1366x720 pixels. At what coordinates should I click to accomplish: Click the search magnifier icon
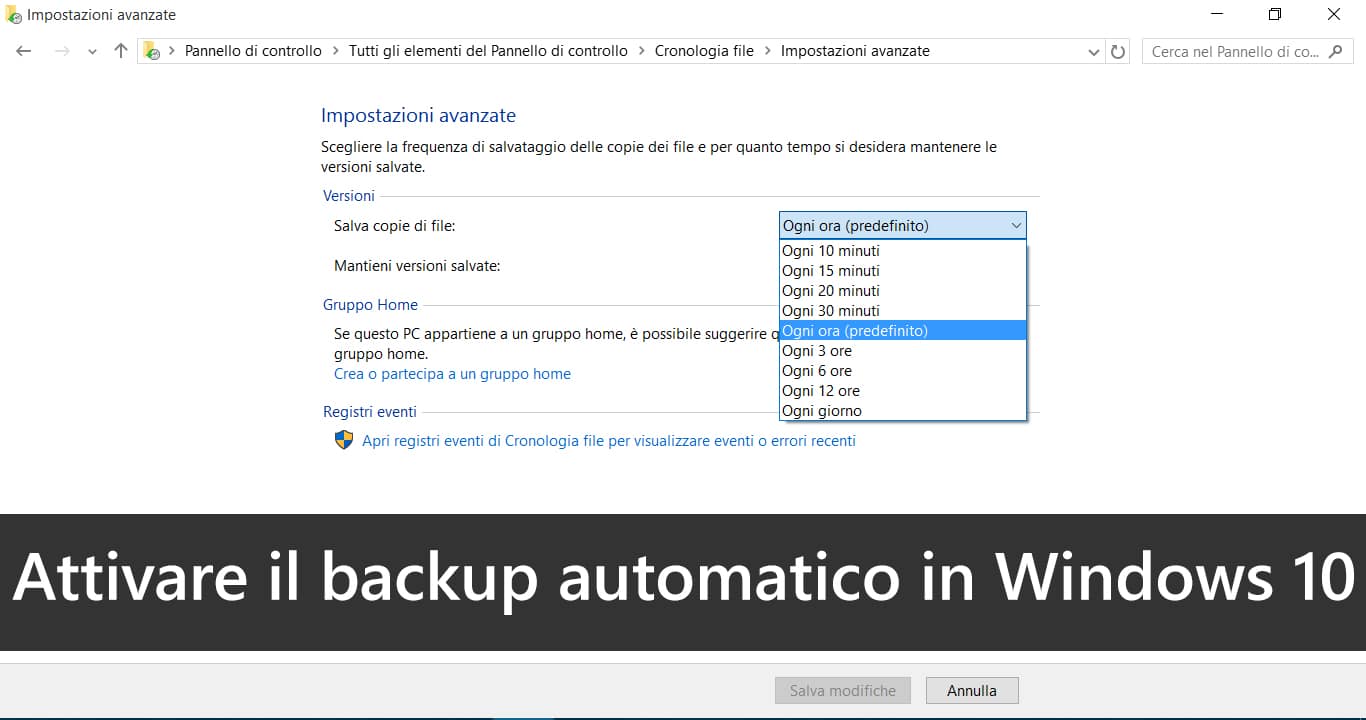click(x=1337, y=51)
